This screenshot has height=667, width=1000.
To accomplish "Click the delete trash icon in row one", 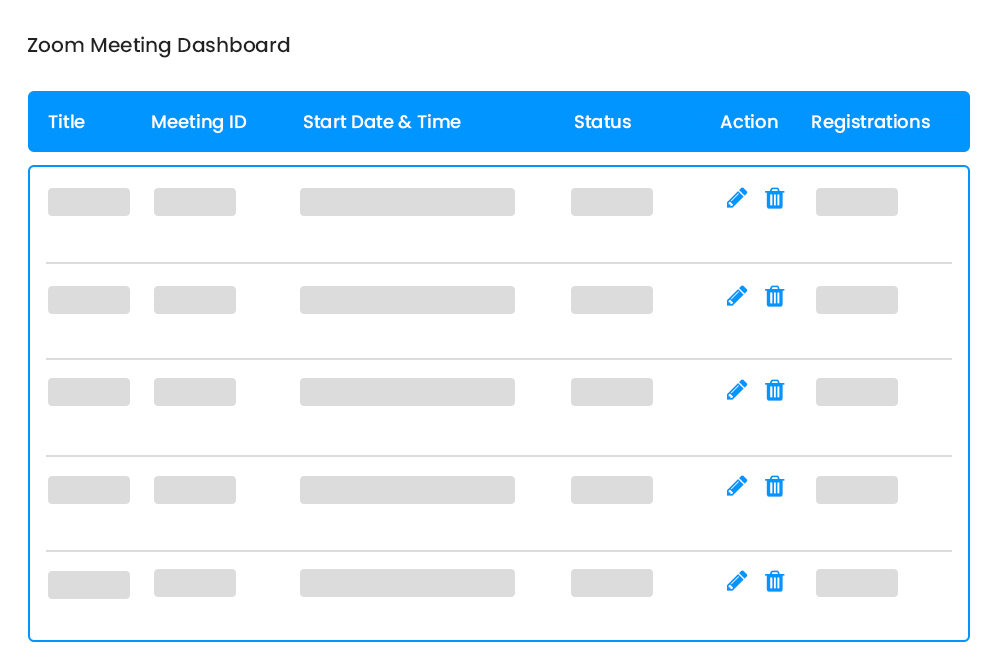I will 775,198.
